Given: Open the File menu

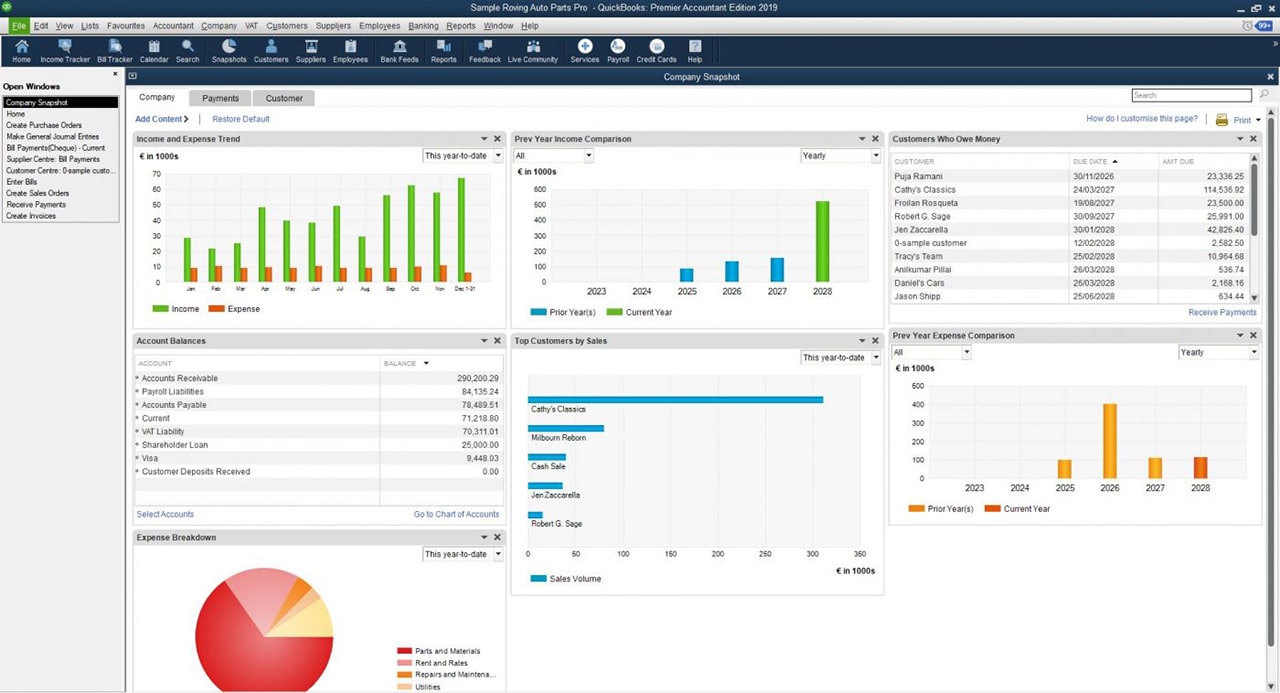Looking at the screenshot, I should tap(19, 25).
